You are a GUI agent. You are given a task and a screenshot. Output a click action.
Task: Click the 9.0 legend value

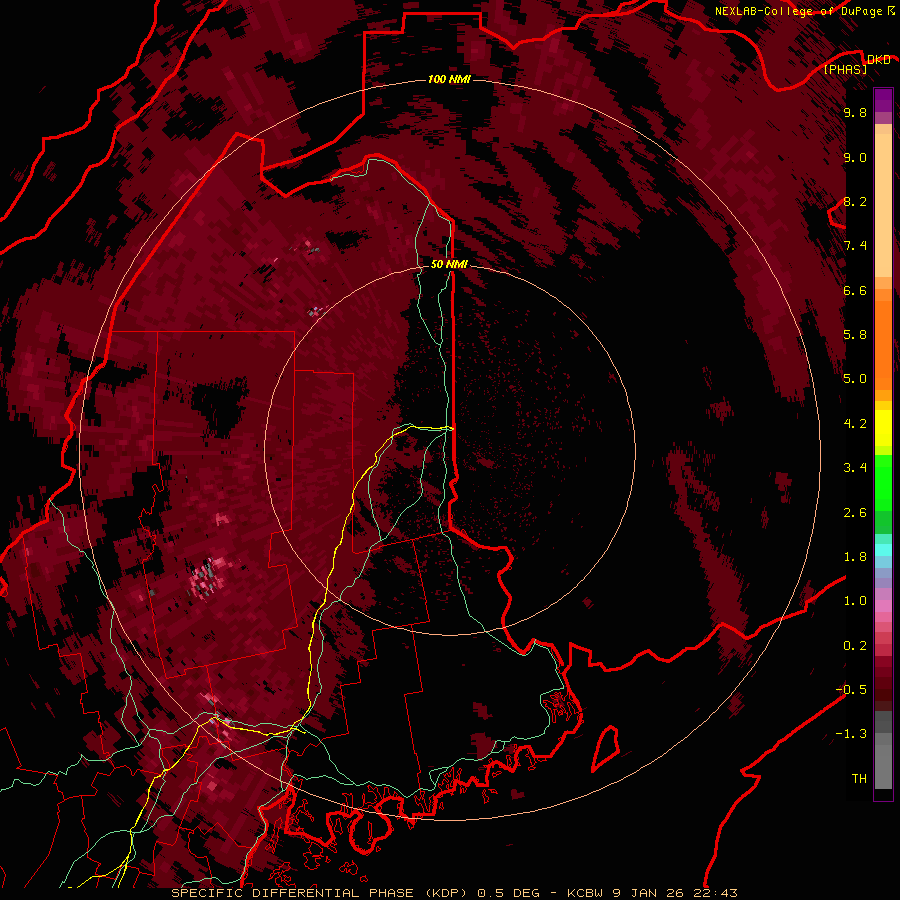pos(855,157)
